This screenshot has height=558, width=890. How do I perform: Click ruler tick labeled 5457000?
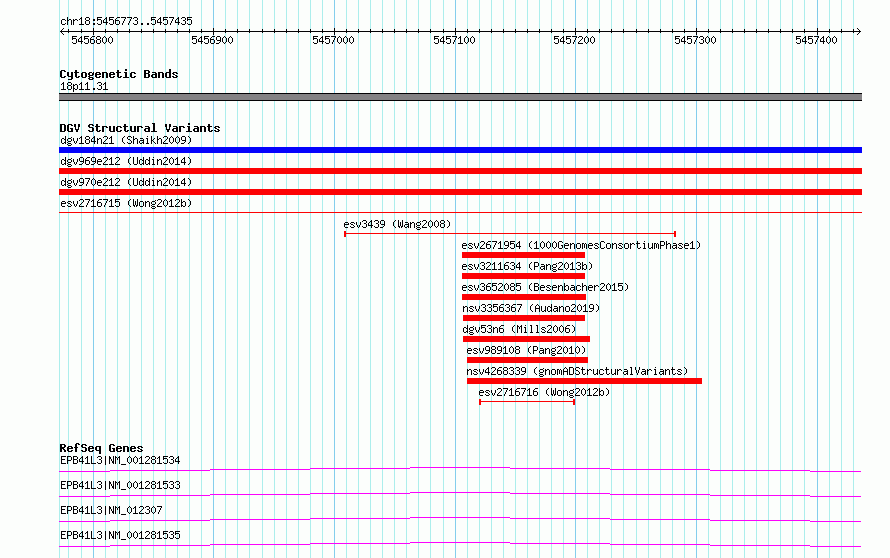[333, 40]
